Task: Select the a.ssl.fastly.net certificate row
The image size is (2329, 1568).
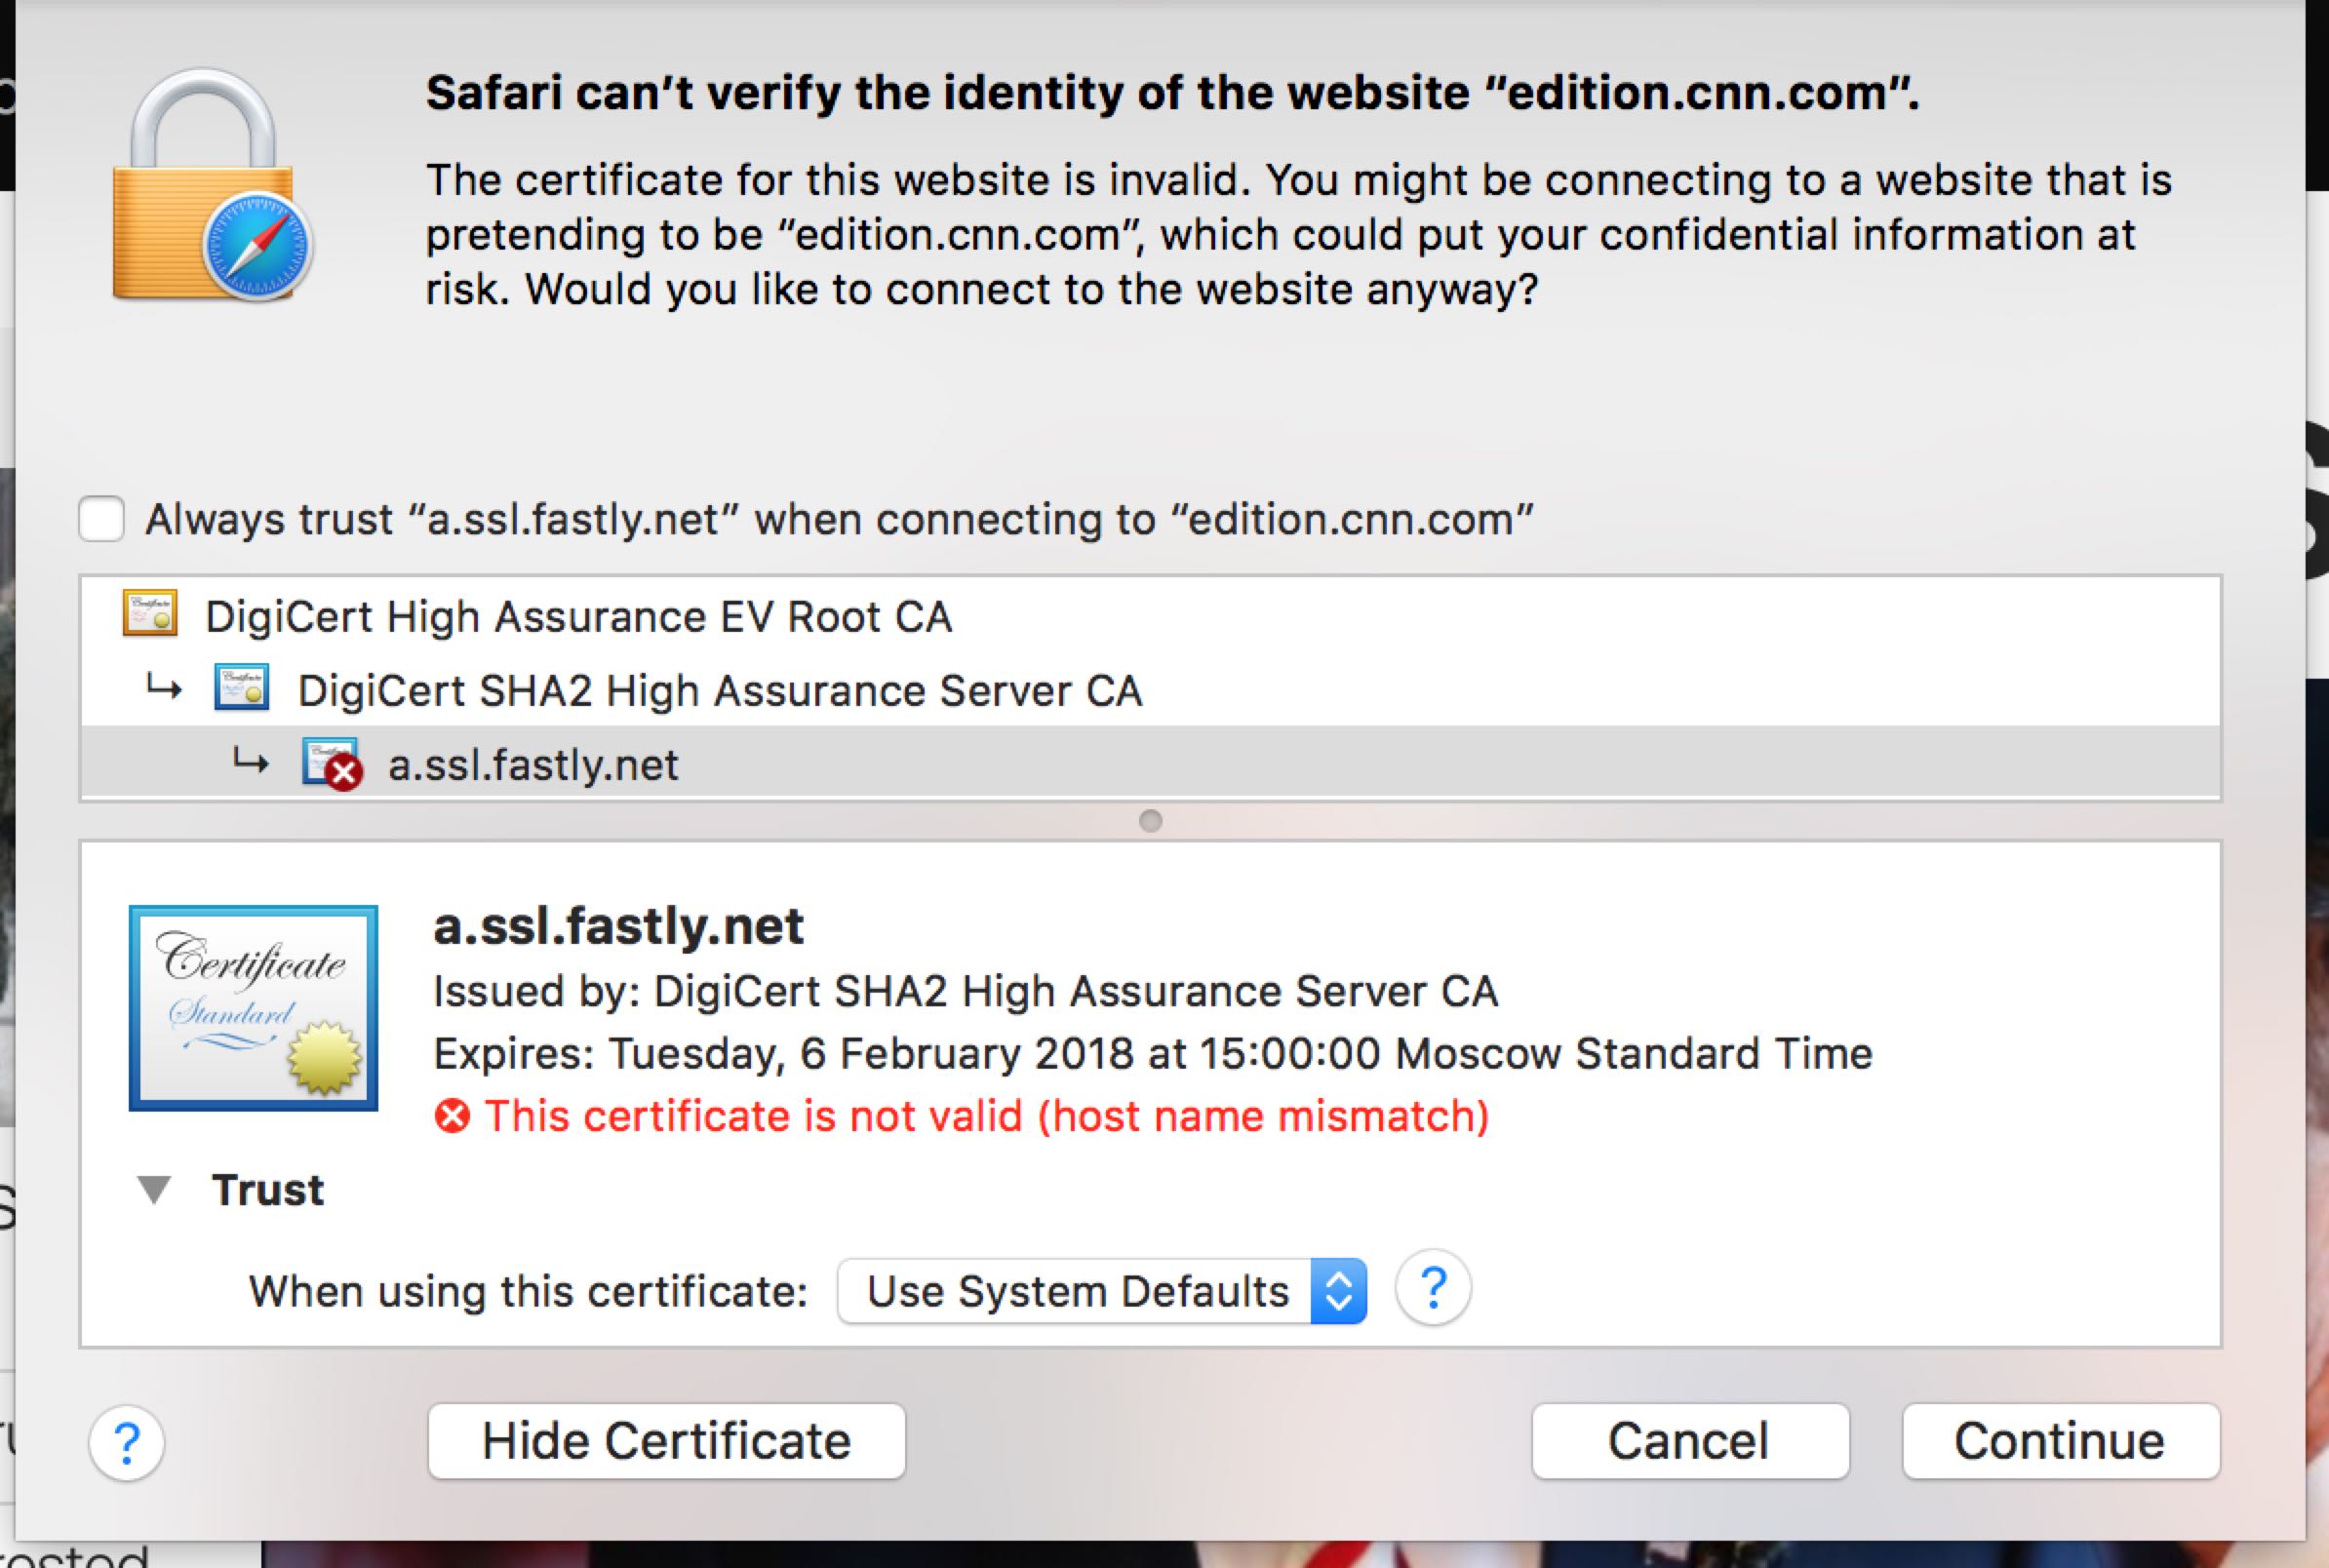Action: click(x=1150, y=763)
